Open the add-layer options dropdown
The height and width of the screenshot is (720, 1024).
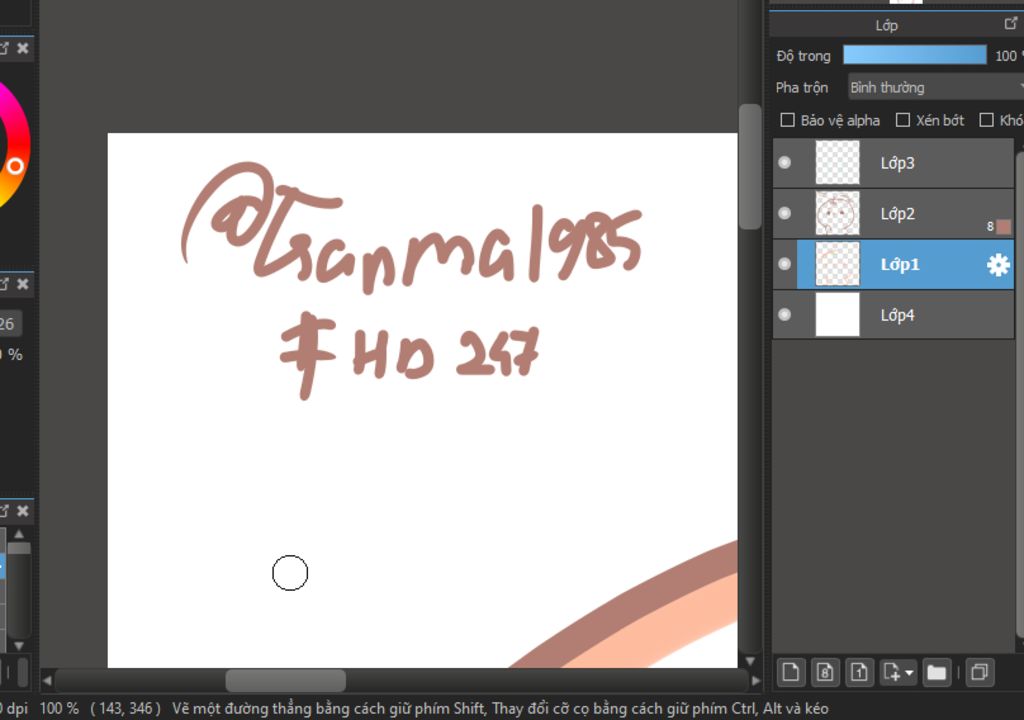(899, 672)
